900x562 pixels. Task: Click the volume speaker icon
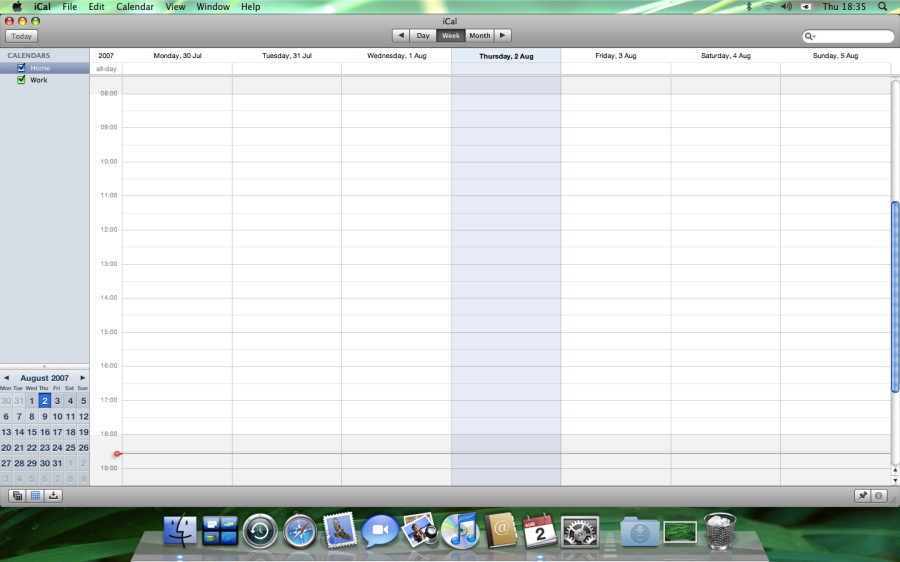786,6
